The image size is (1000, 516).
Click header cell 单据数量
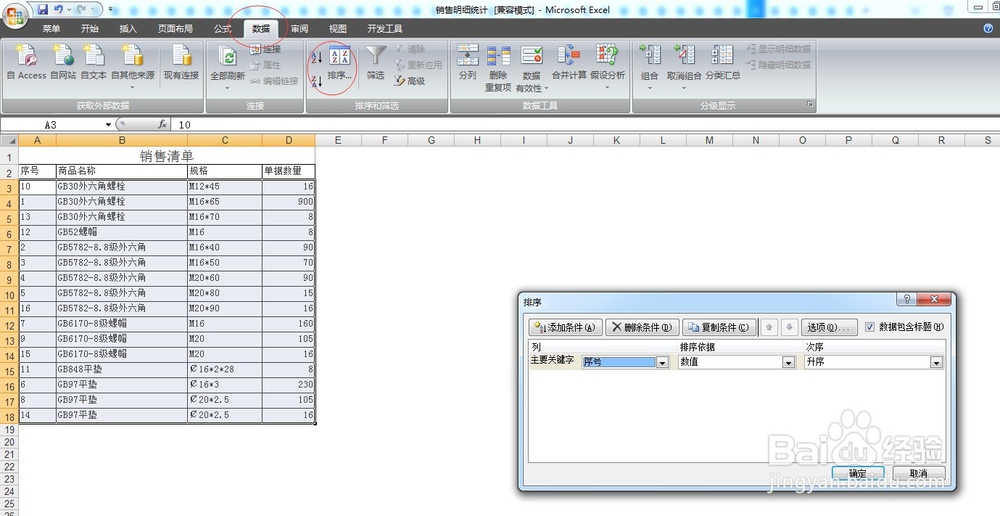[288, 171]
